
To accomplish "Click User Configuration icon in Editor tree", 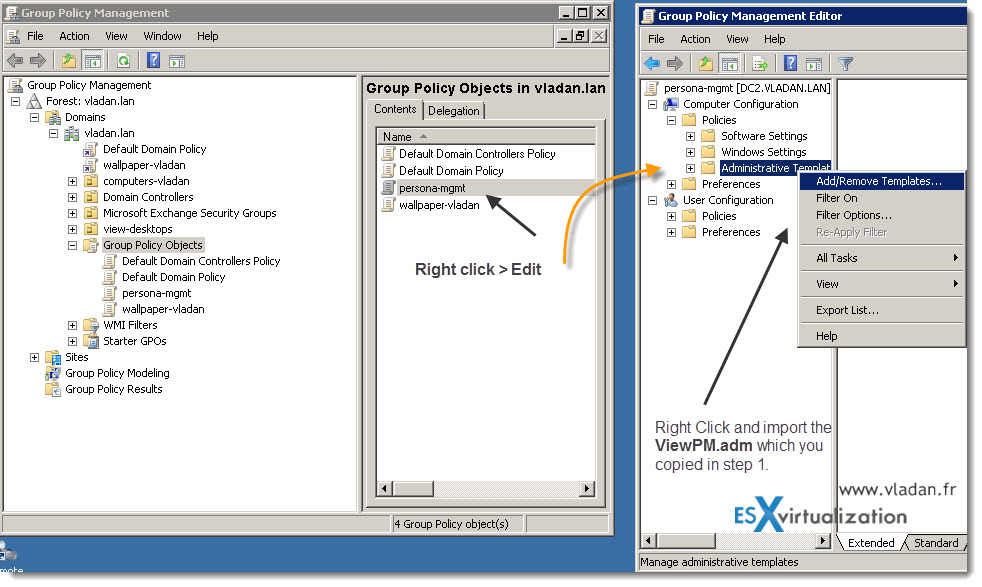I will coord(671,200).
